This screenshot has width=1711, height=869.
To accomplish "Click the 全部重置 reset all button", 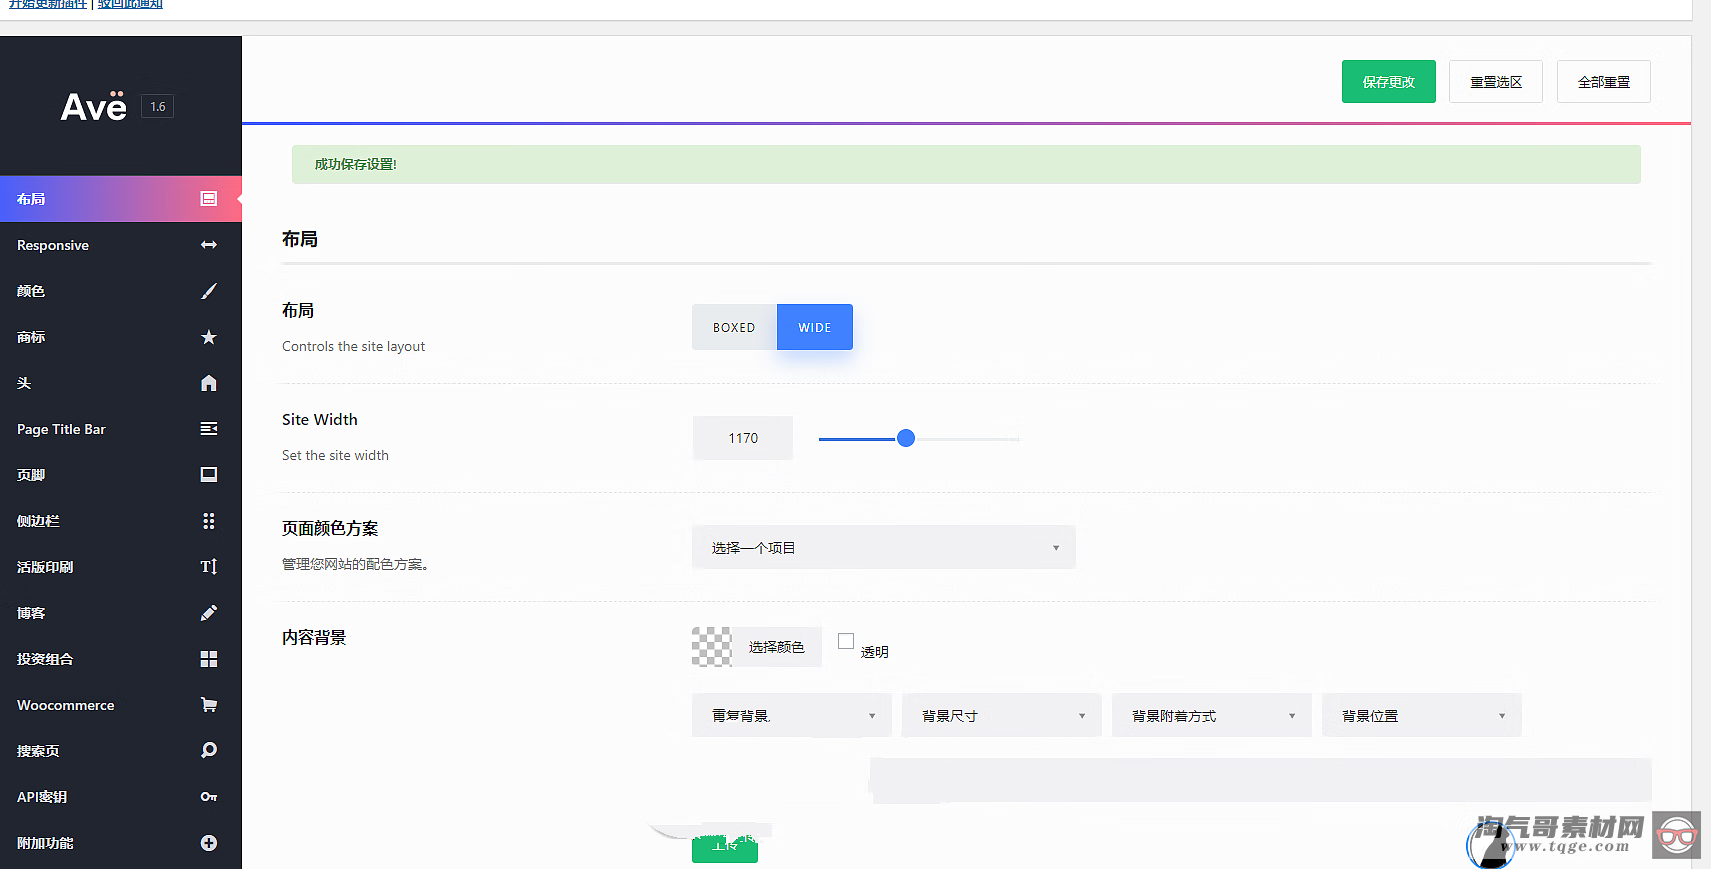I will click(1604, 81).
